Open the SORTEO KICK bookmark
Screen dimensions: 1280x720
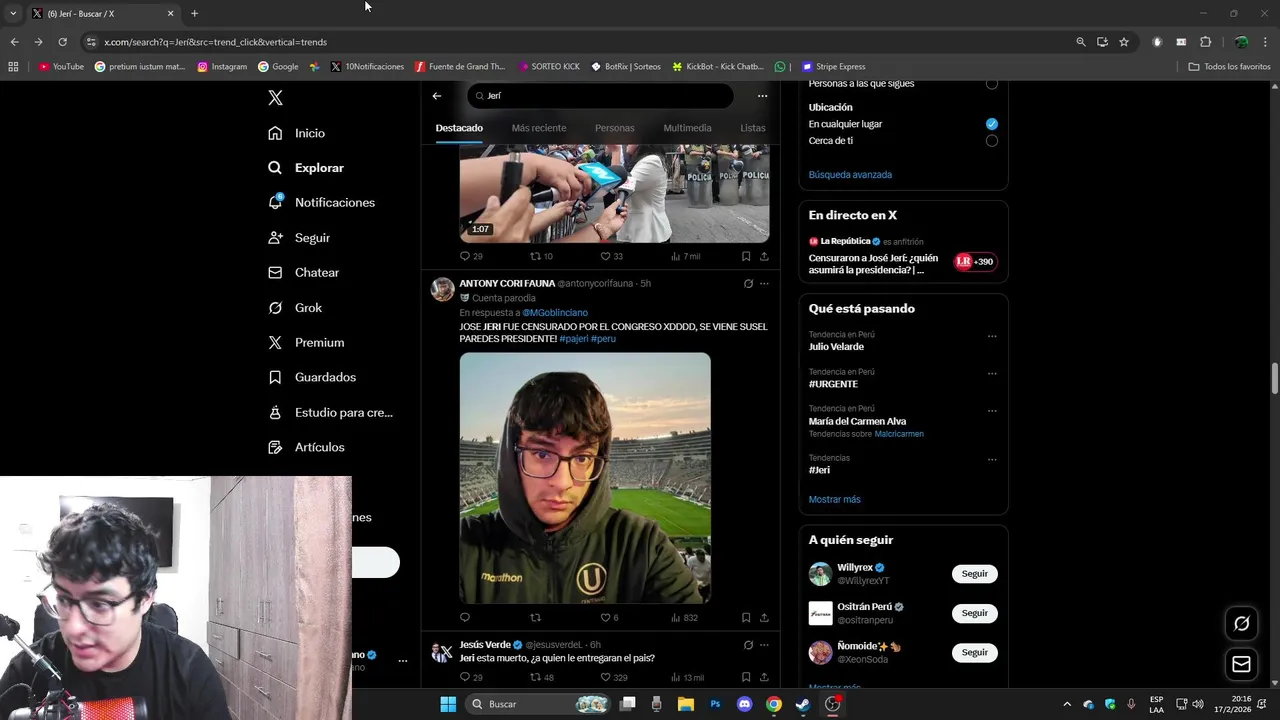coord(549,67)
